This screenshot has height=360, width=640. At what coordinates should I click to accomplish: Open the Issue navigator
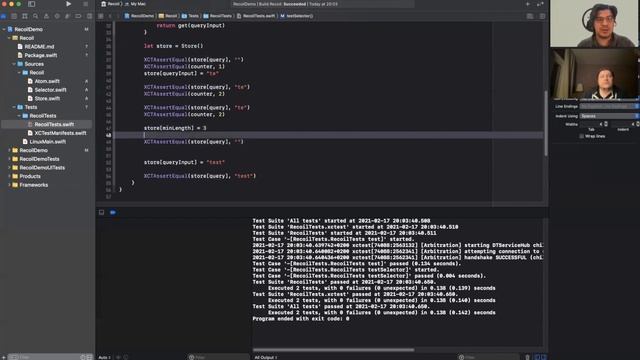point(46,16)
